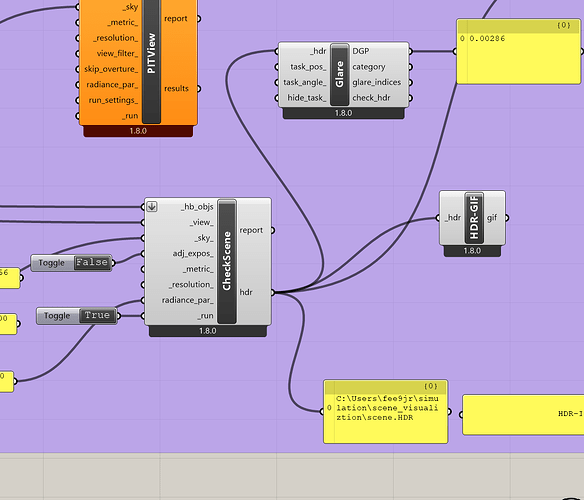Click the category output on Glare
584x500 pixels.
[369, 67]
